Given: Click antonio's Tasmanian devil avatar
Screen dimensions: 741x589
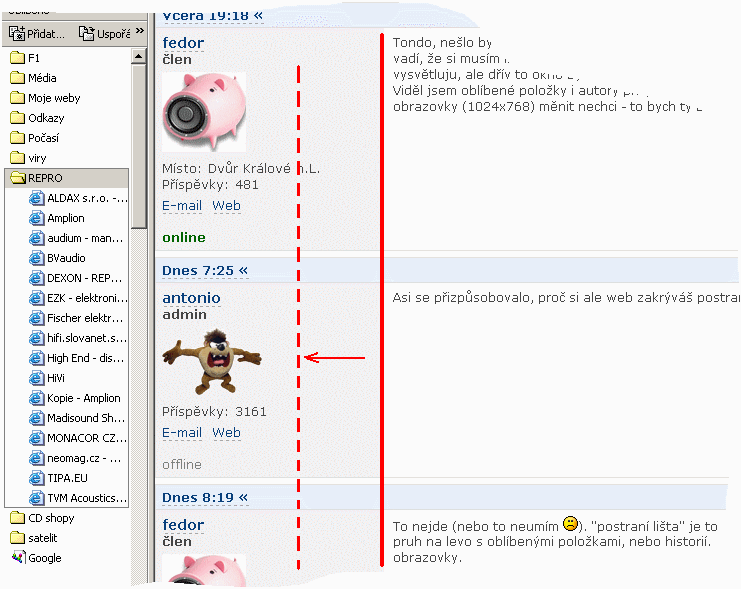Looking at the screenshot, I should [212, 362].
